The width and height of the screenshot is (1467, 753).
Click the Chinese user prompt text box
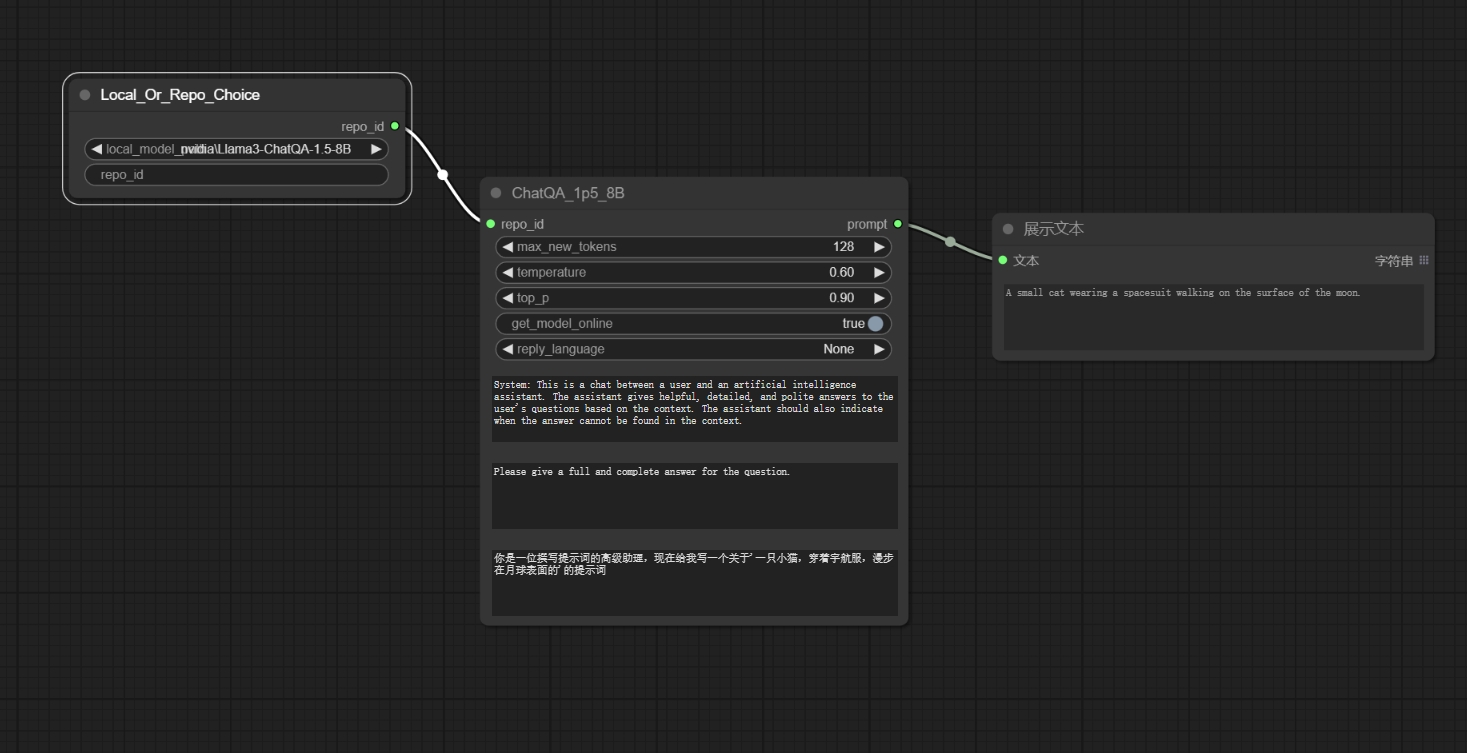pyautogui.click(x=694, y=582)
